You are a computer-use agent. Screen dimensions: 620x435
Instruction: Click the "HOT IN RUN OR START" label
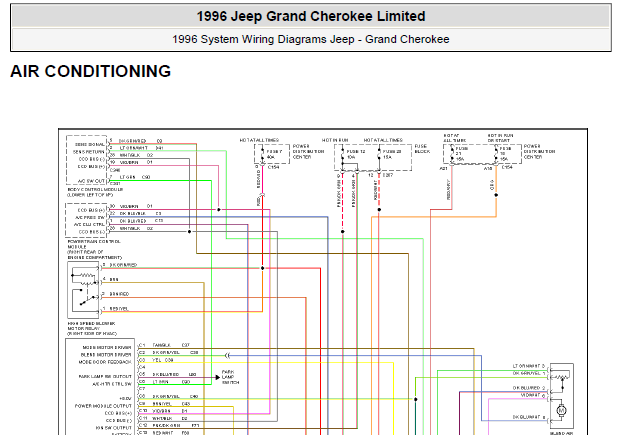click(500, 138)
